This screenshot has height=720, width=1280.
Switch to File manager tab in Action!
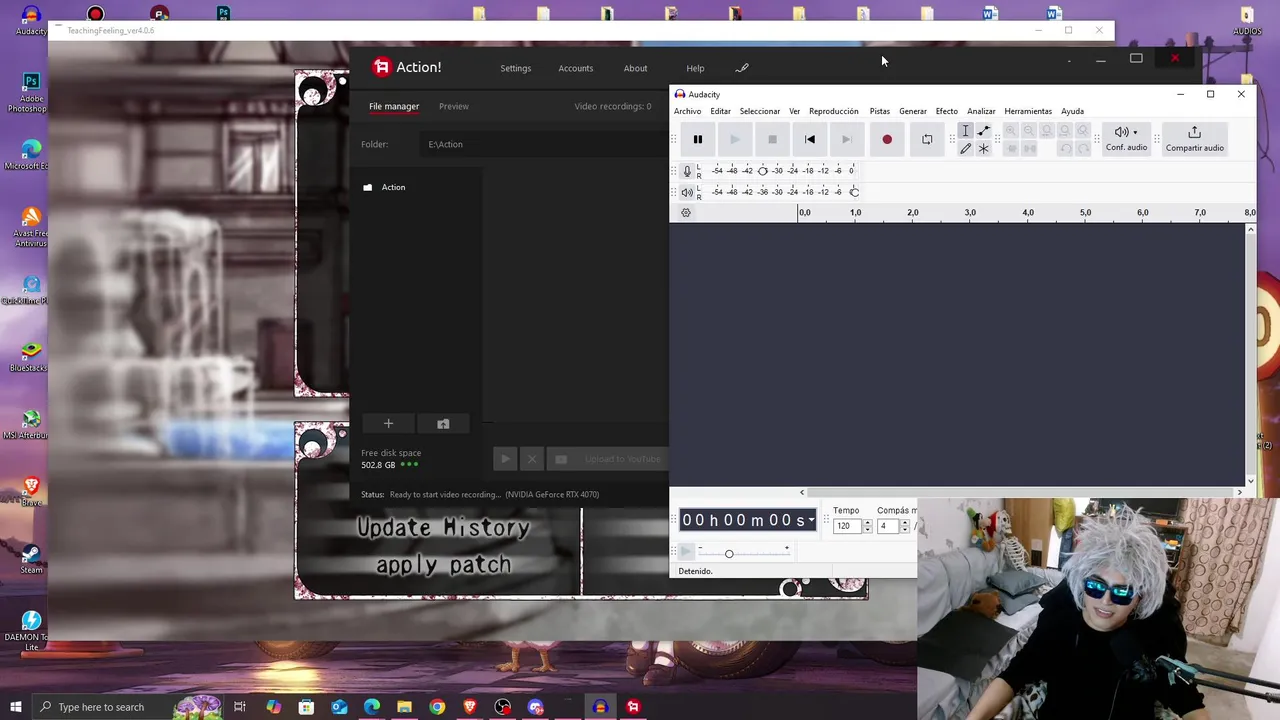394,106
